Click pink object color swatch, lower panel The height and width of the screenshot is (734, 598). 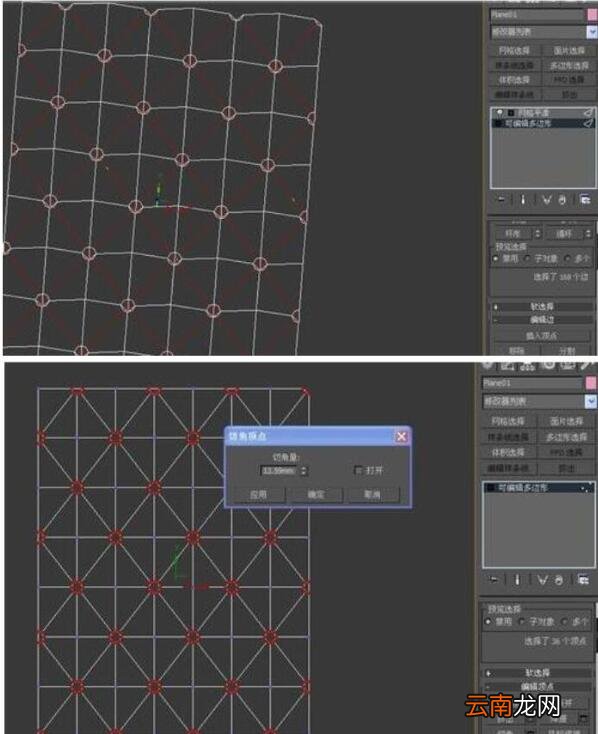(x=591, y=383)
